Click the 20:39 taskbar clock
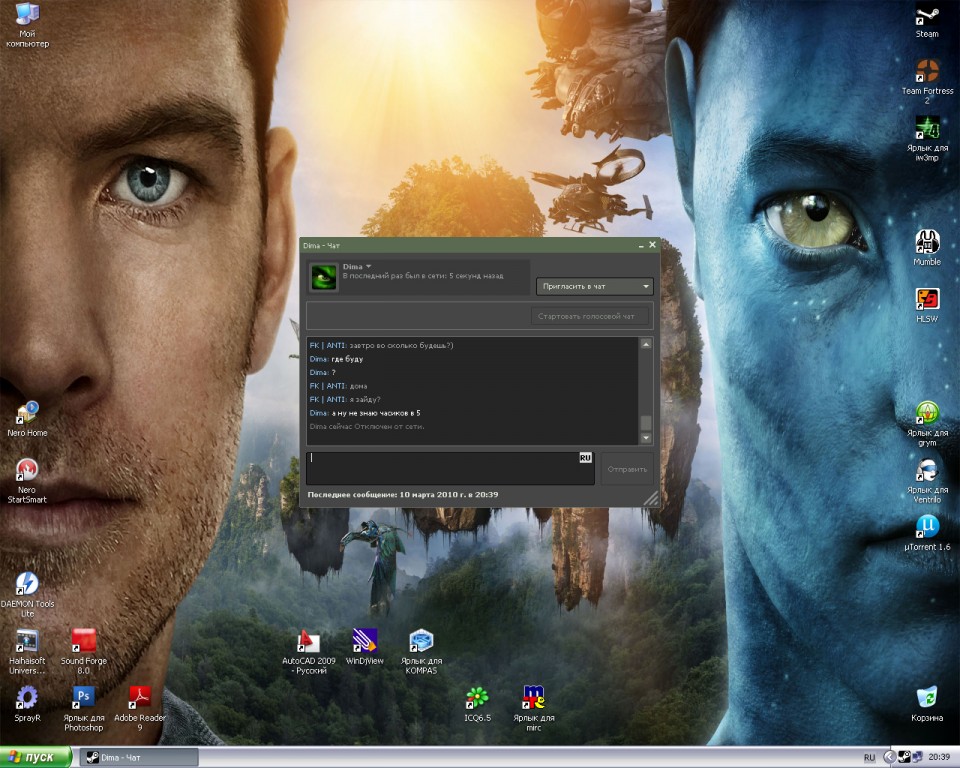The image size is (960, 768). [x=939, y=757]
